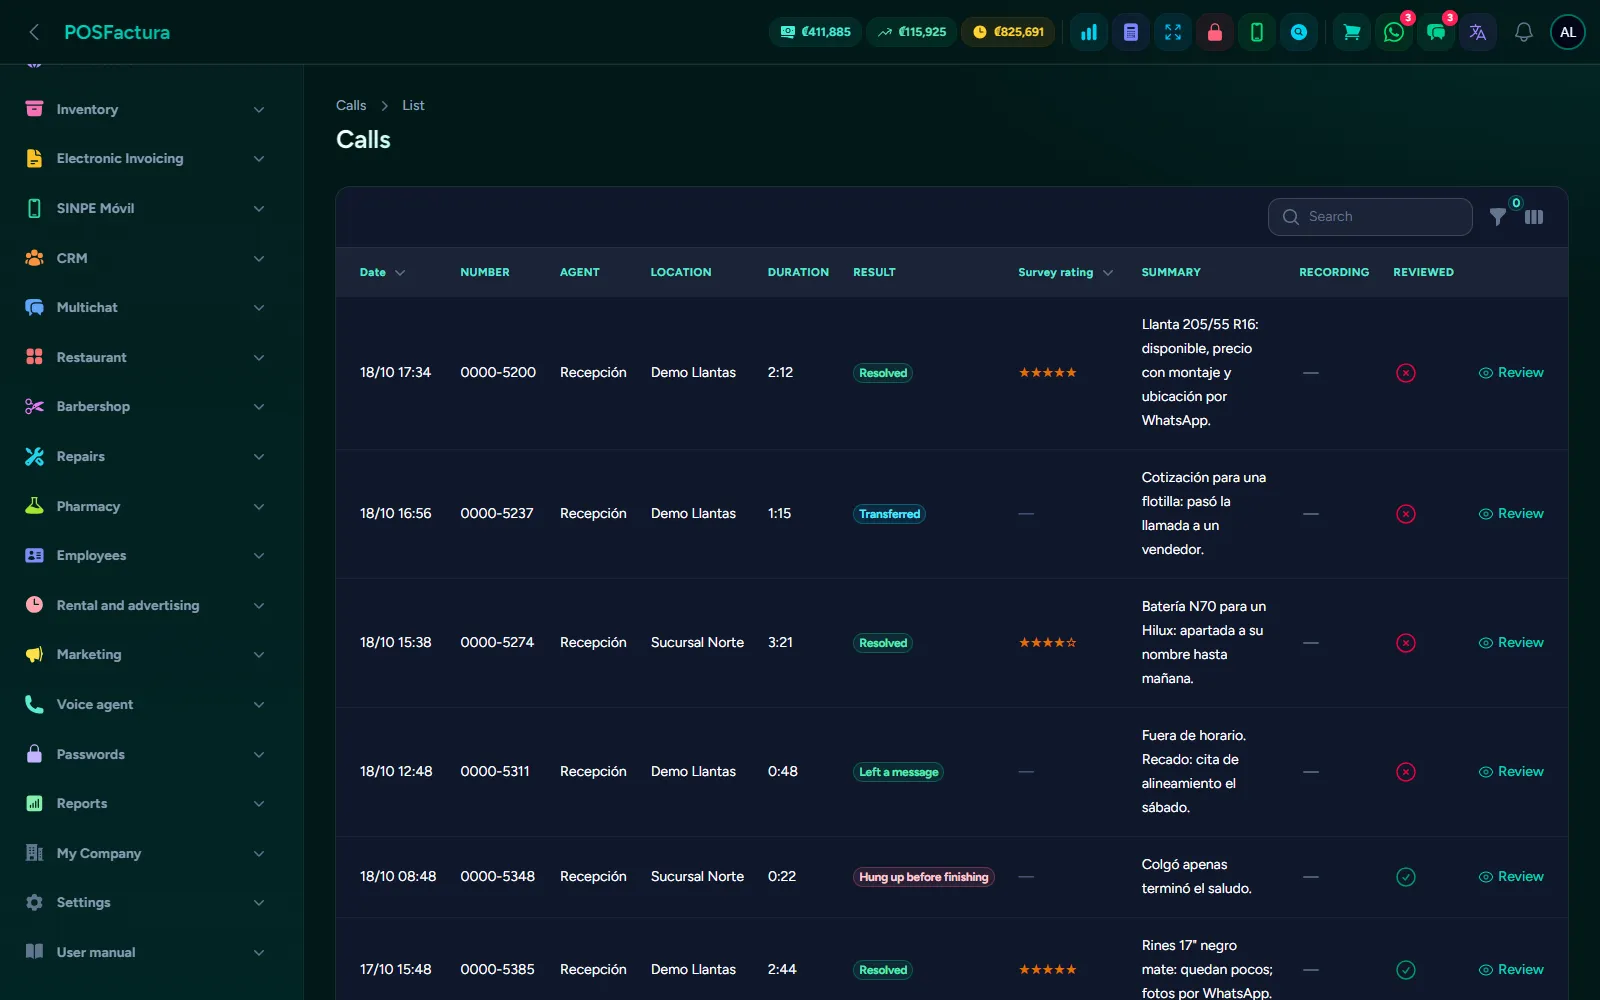Toggle reviewed status for call 0000-5311
1600x1000 pixels.
coord(1406,772)
